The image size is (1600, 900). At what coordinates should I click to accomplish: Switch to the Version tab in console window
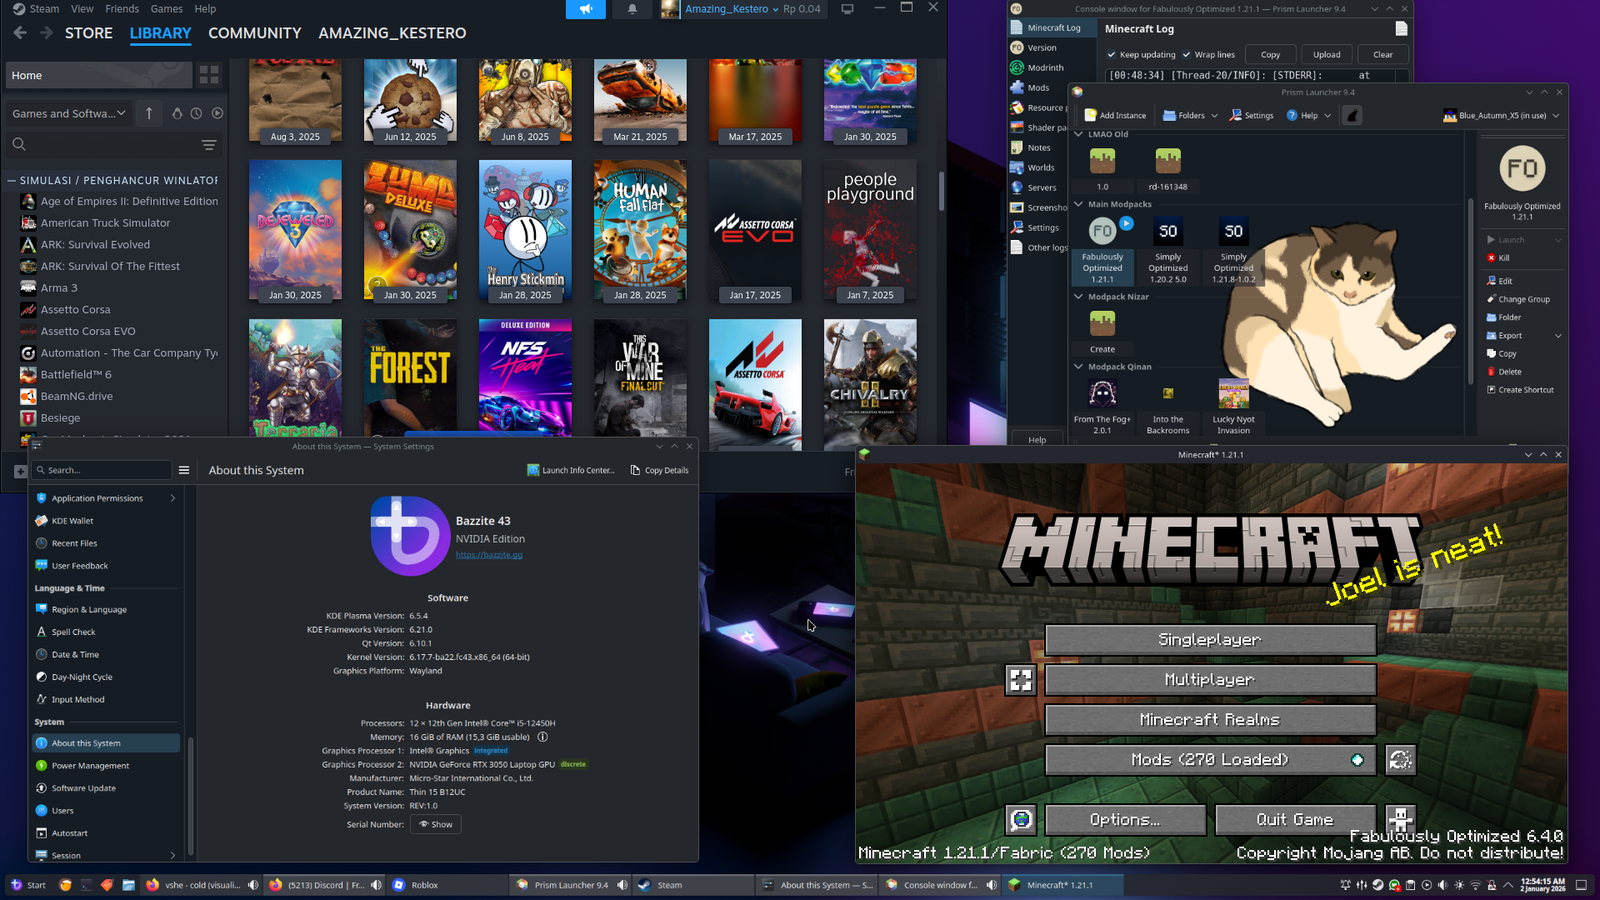1041,47
